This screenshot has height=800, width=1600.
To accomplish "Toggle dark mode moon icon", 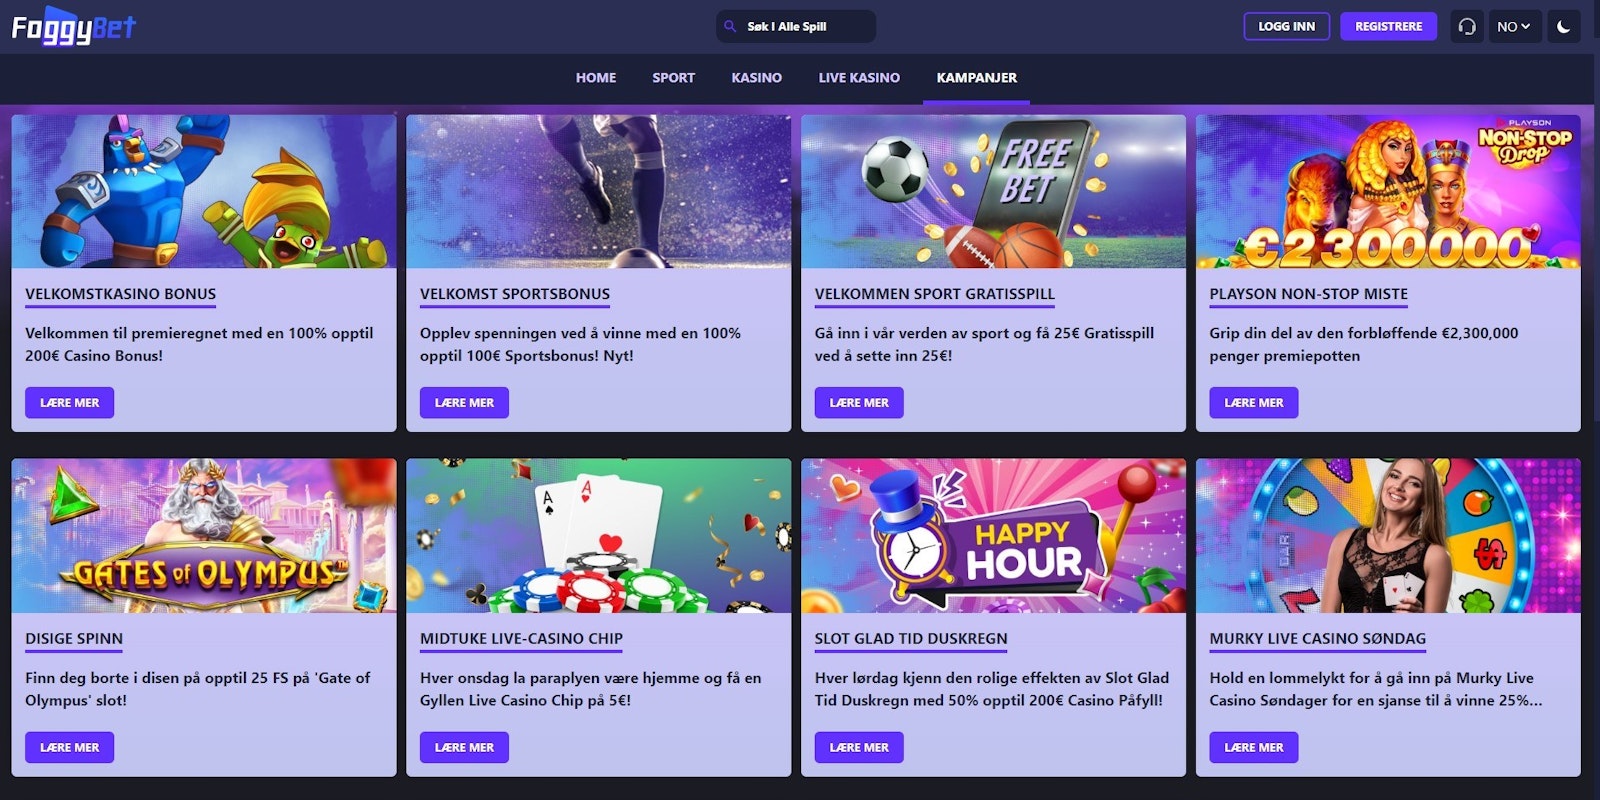I will 1564,27.
